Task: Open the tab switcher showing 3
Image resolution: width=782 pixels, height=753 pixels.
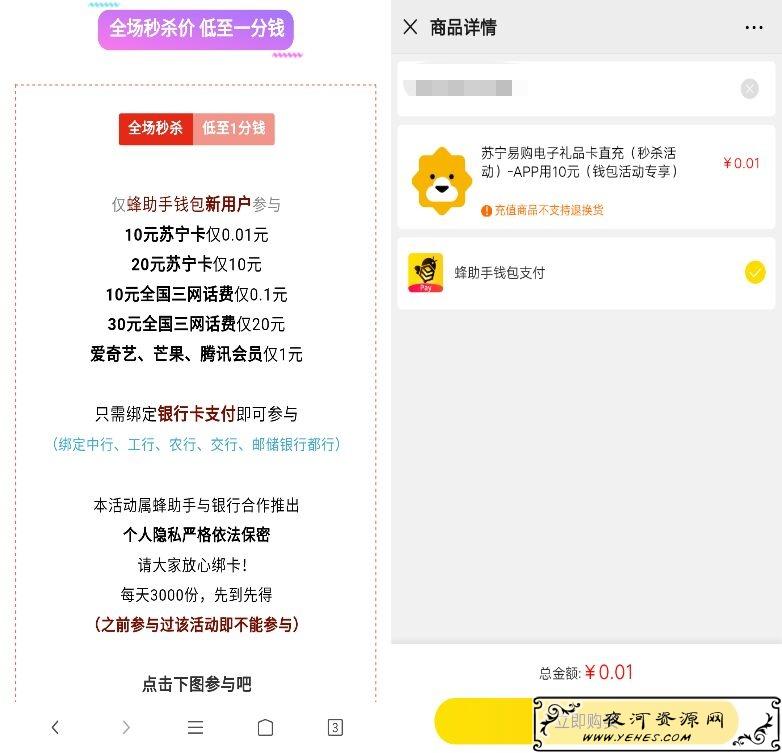Action: pyautogui.click(x=335, y=727)
